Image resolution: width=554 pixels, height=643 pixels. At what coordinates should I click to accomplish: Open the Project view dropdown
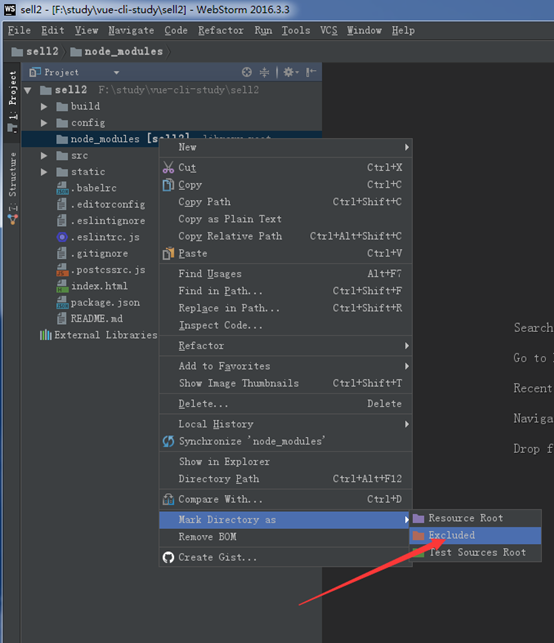(x=116, y=73)
